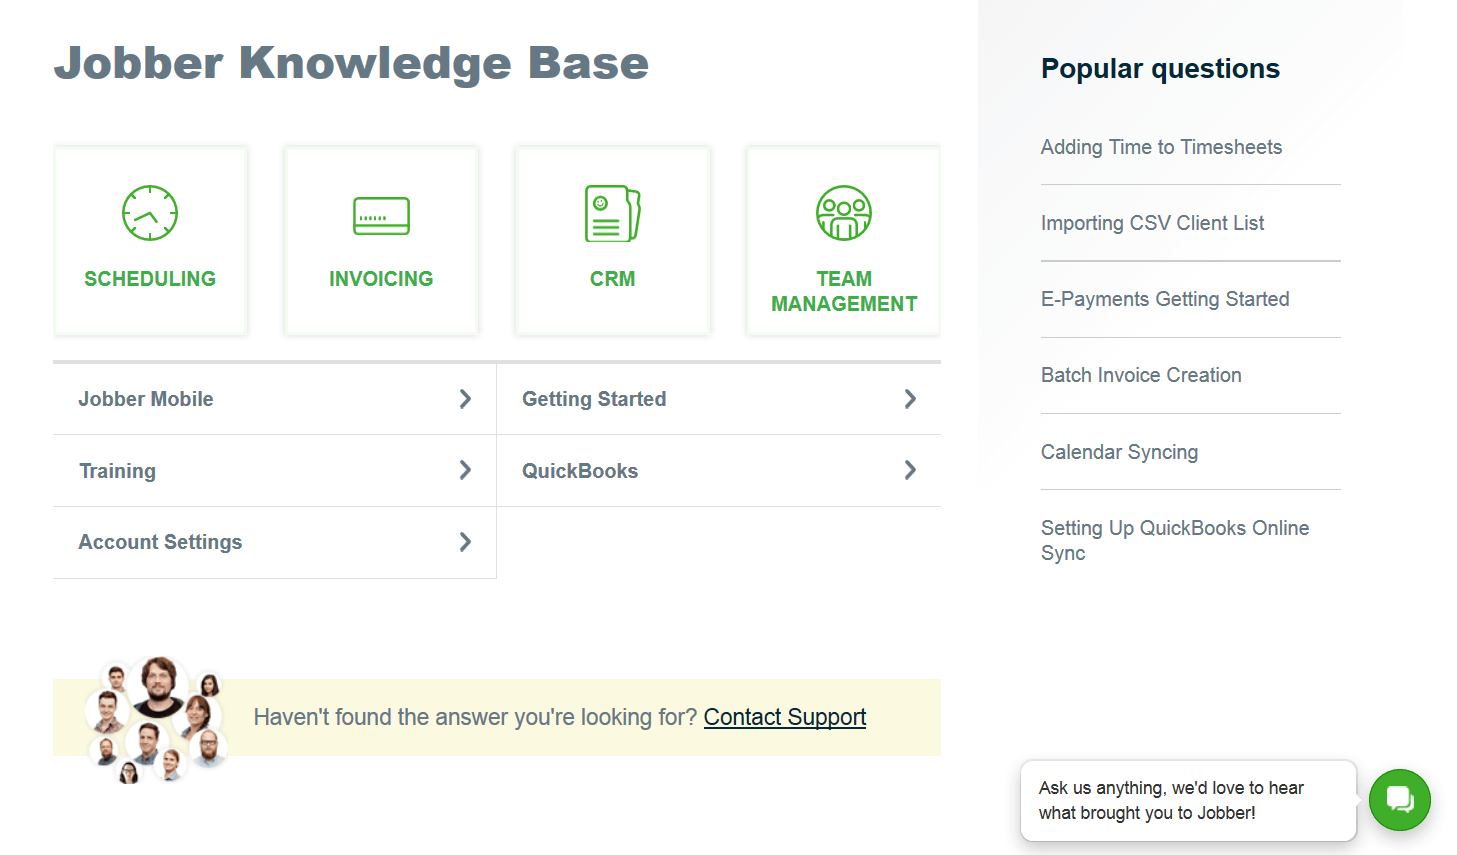
Task: Open the green chat bubble widget
Action: tap(1399, 800)
